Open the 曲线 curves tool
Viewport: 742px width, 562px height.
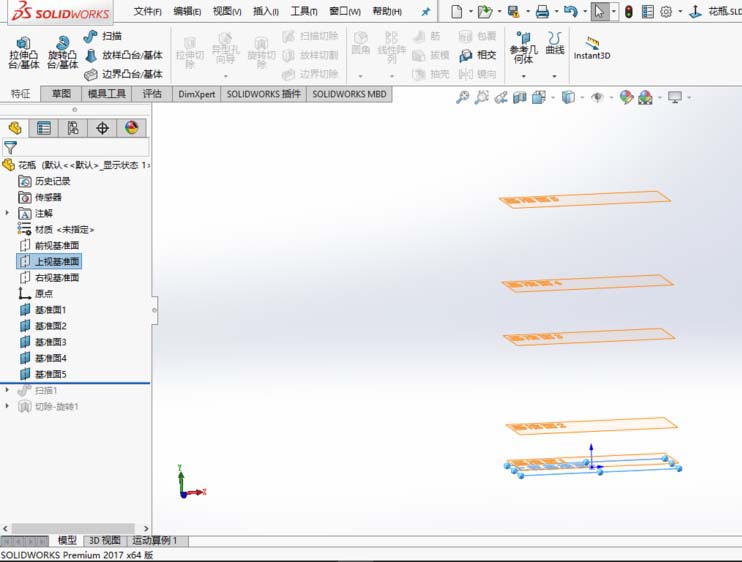coord(555,43)
